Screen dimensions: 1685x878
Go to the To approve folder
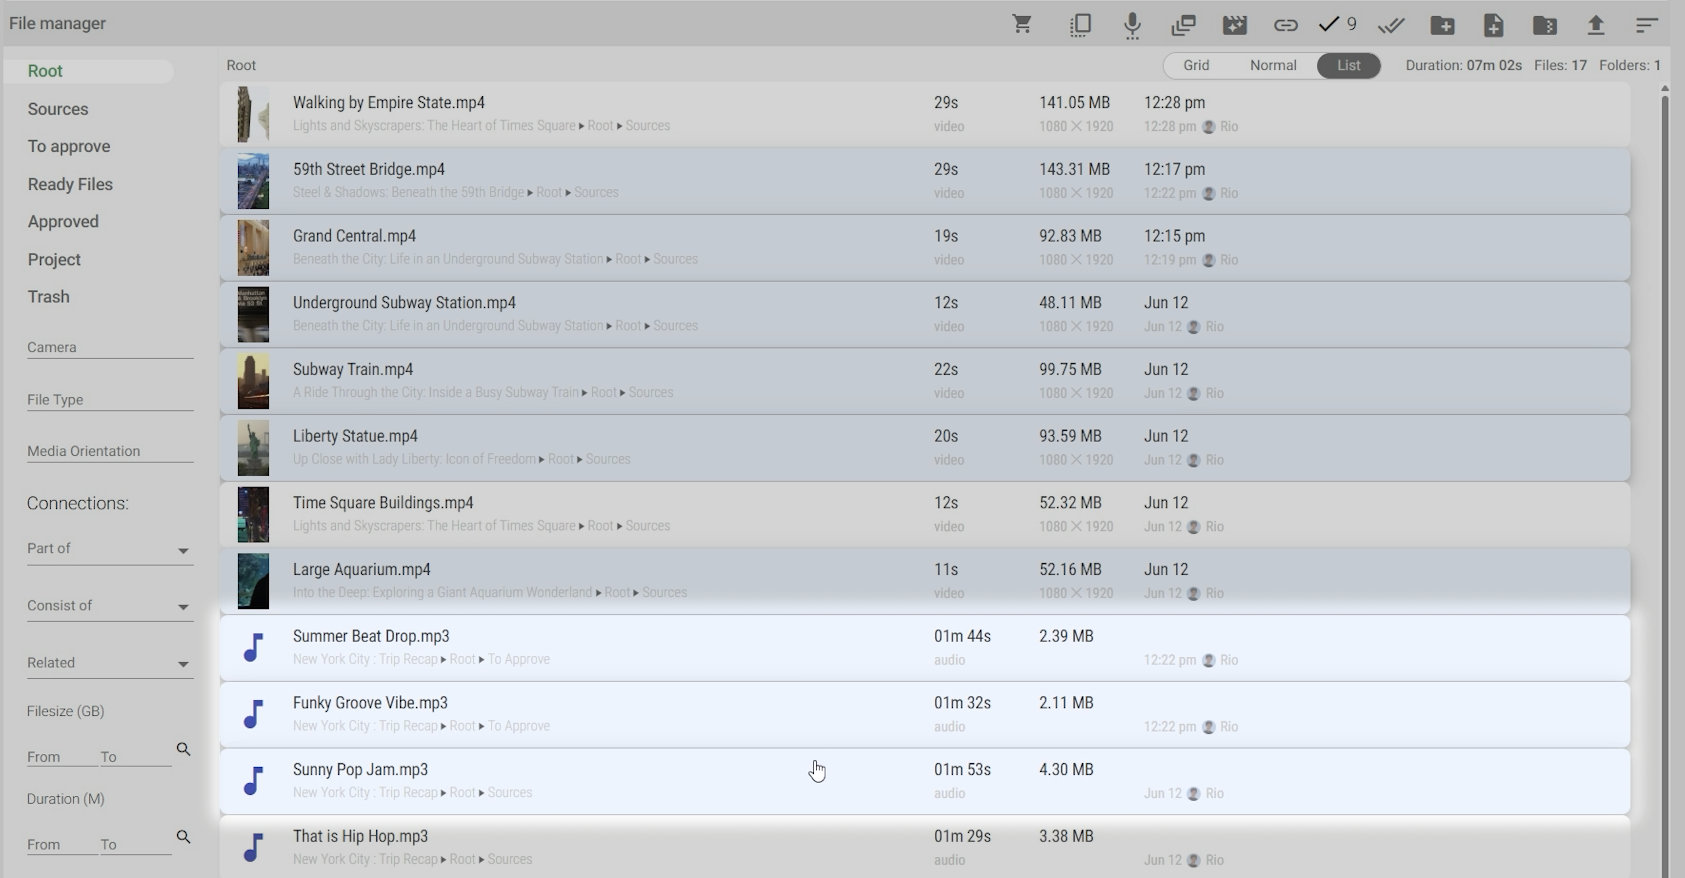(69, 146)
